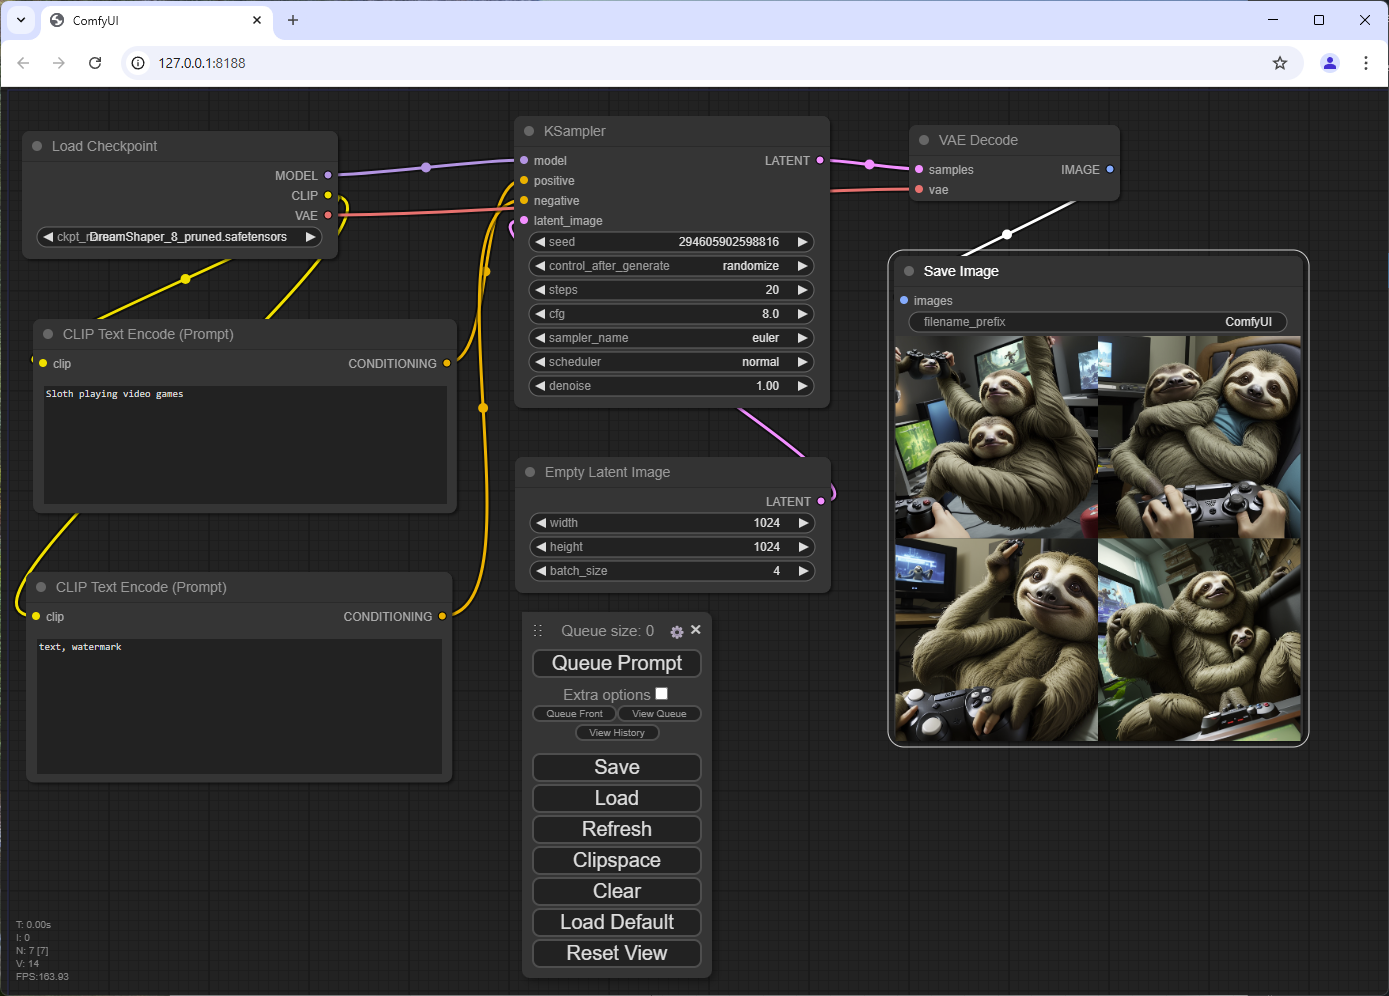
Task: Collapse the VAE Decode node via title dot
Action: (x=924, y=140)
